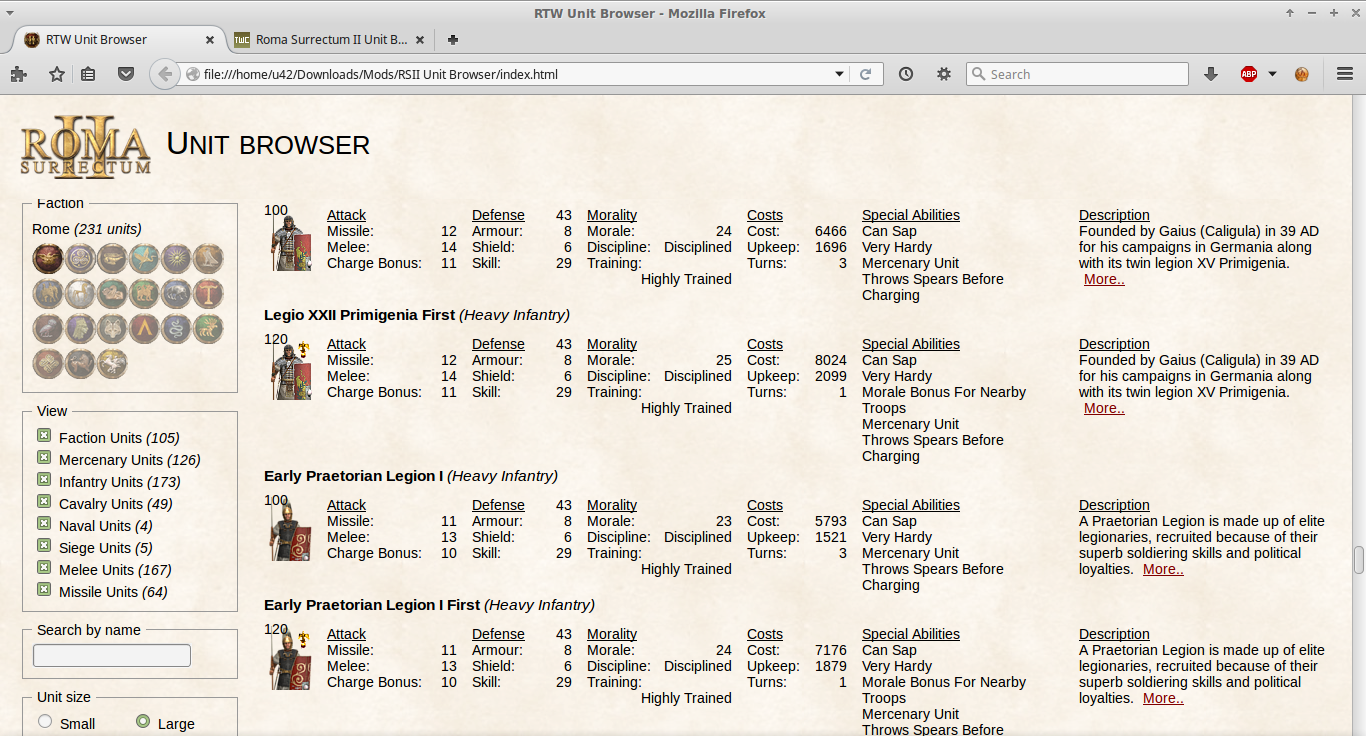The width and height of the screenshot is (1366, 736).
Task: Click 'Rome (231 units)' faction label
Action: point(87,229)
